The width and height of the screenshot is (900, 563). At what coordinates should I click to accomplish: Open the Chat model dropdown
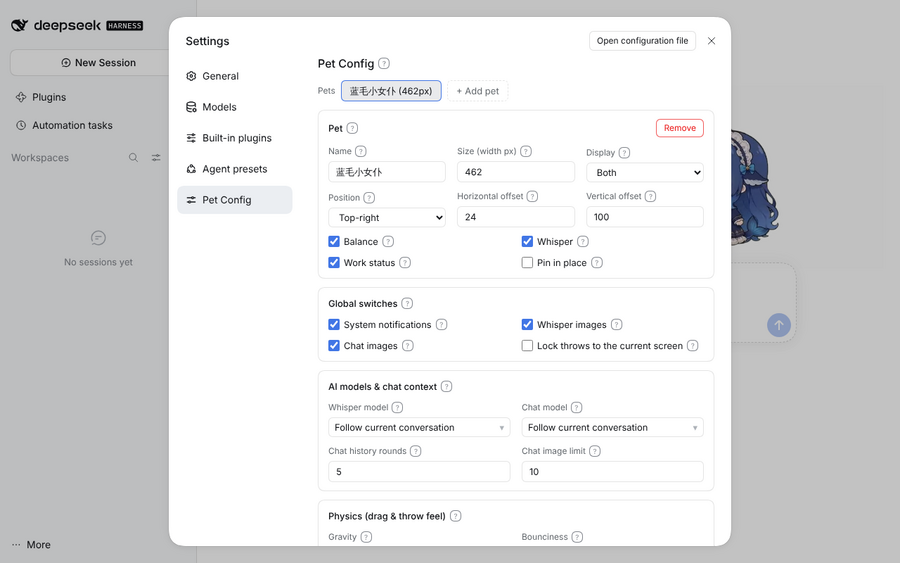(x=612, y=428)
